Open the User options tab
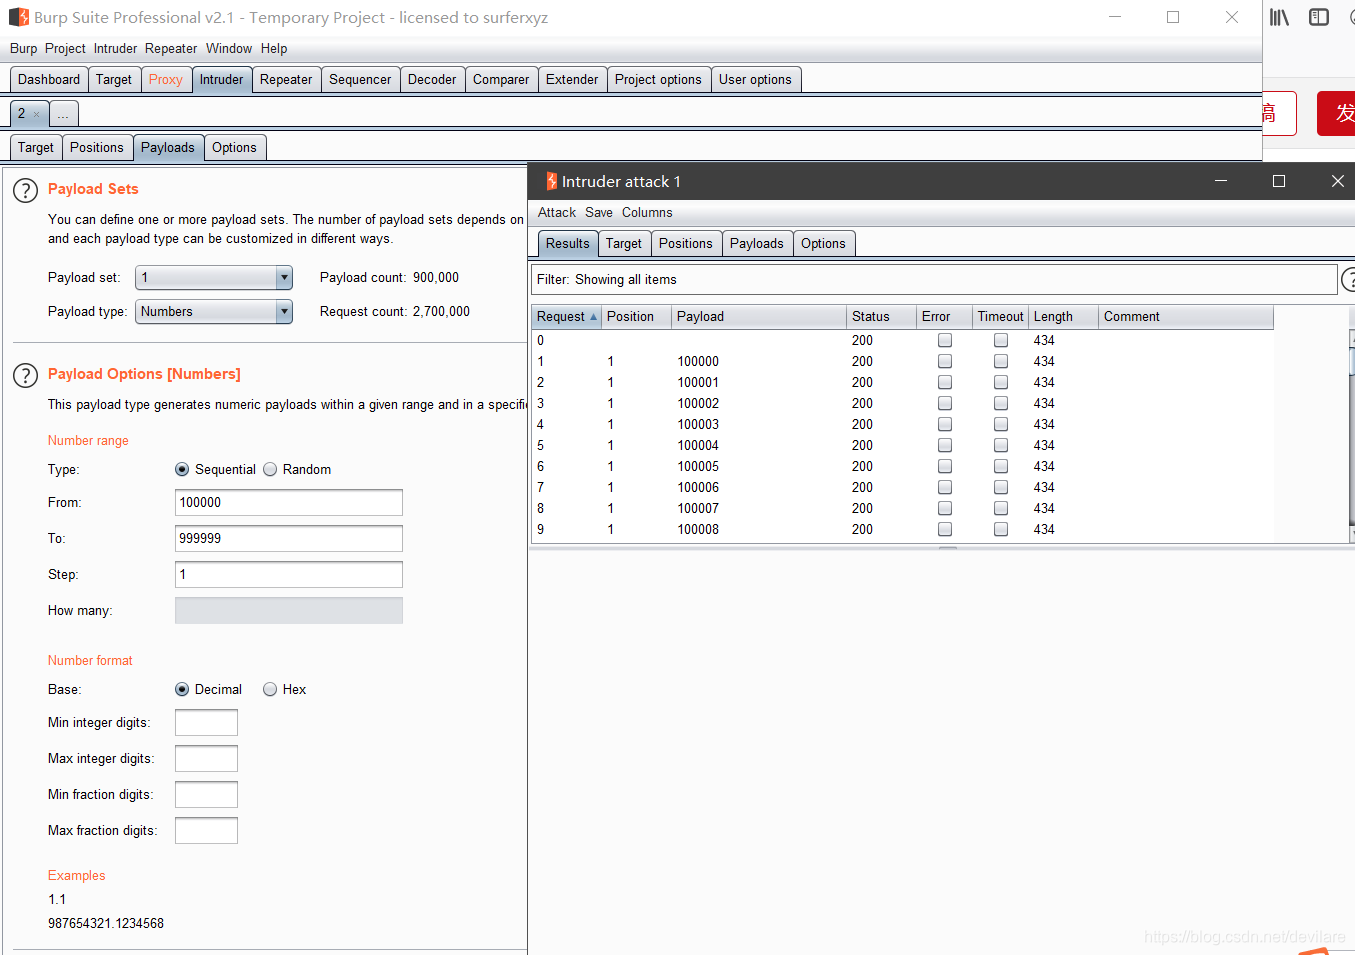 pyautogui.click(x=755, y=80)
